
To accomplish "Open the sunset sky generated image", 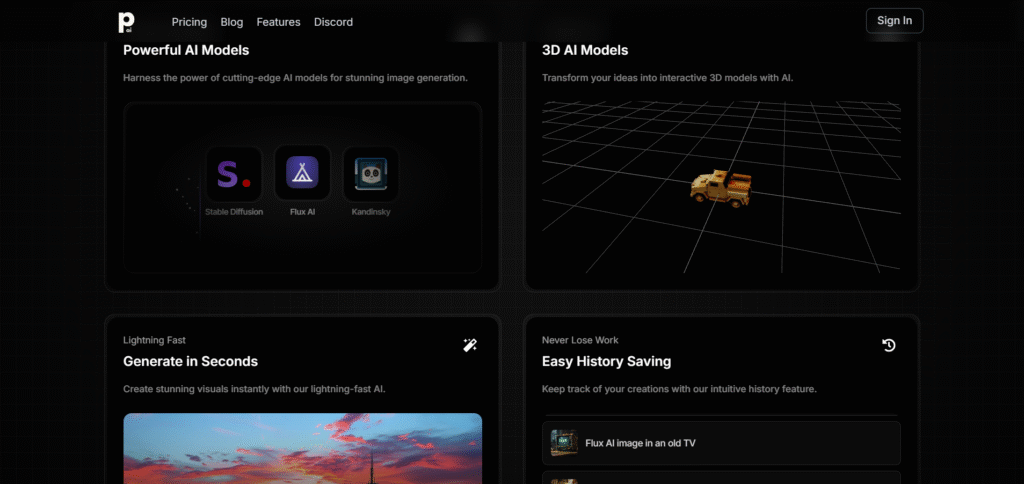I will [303, 449].
